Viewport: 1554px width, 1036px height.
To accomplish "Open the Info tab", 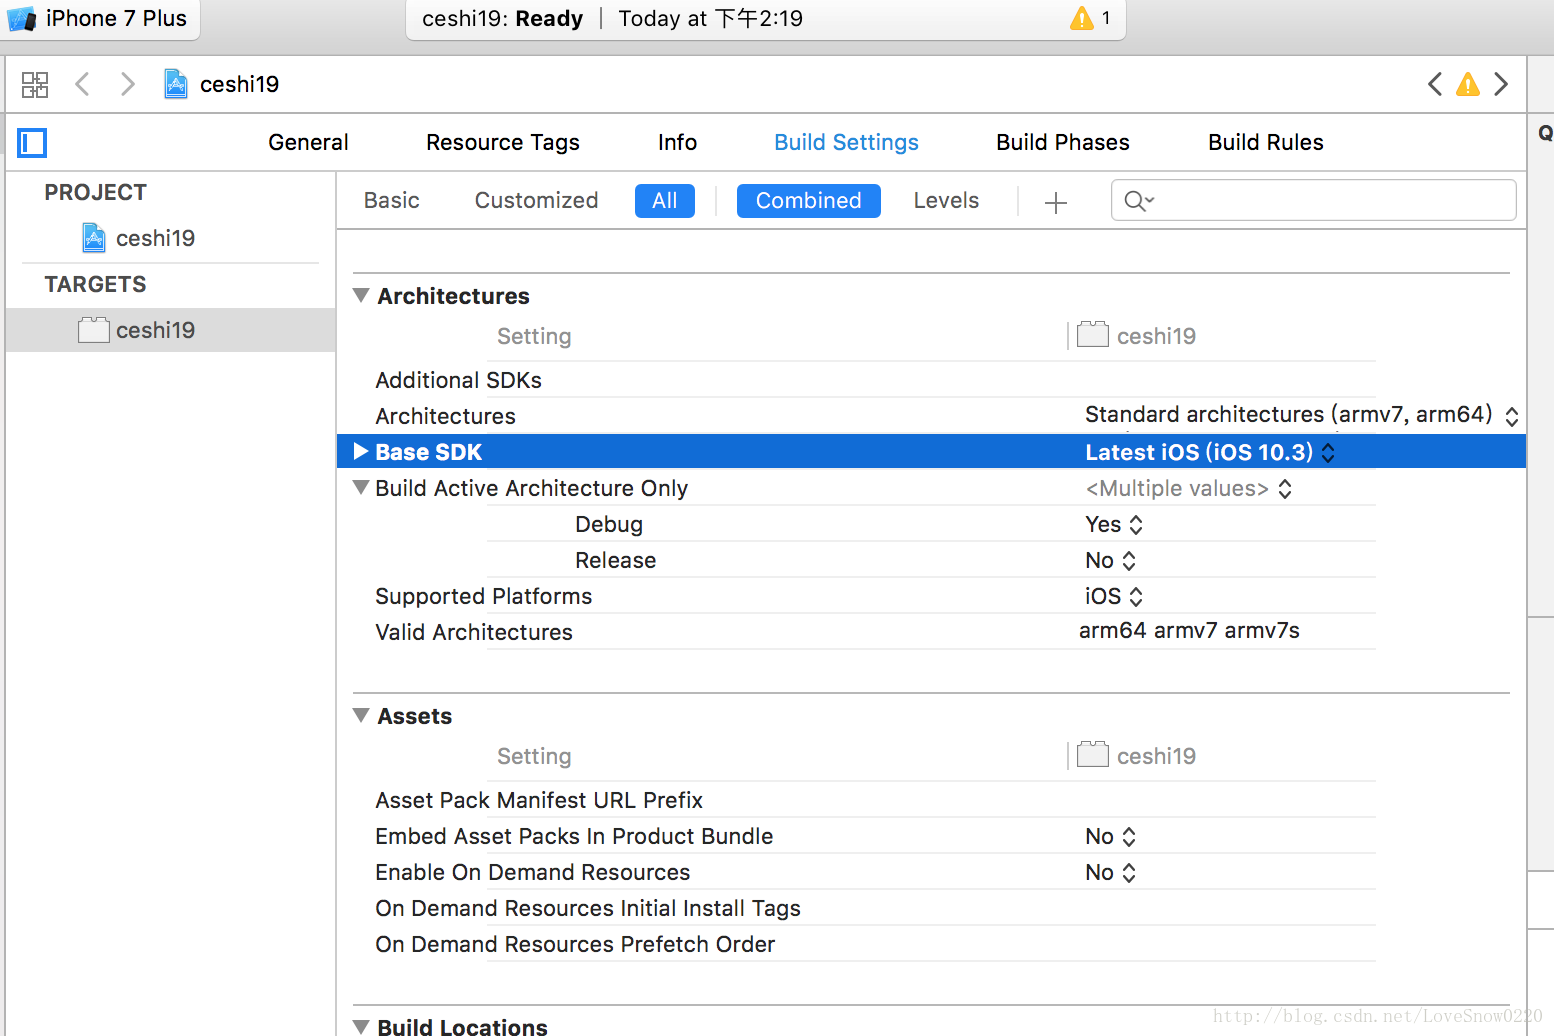I will (x=677, y=142).
